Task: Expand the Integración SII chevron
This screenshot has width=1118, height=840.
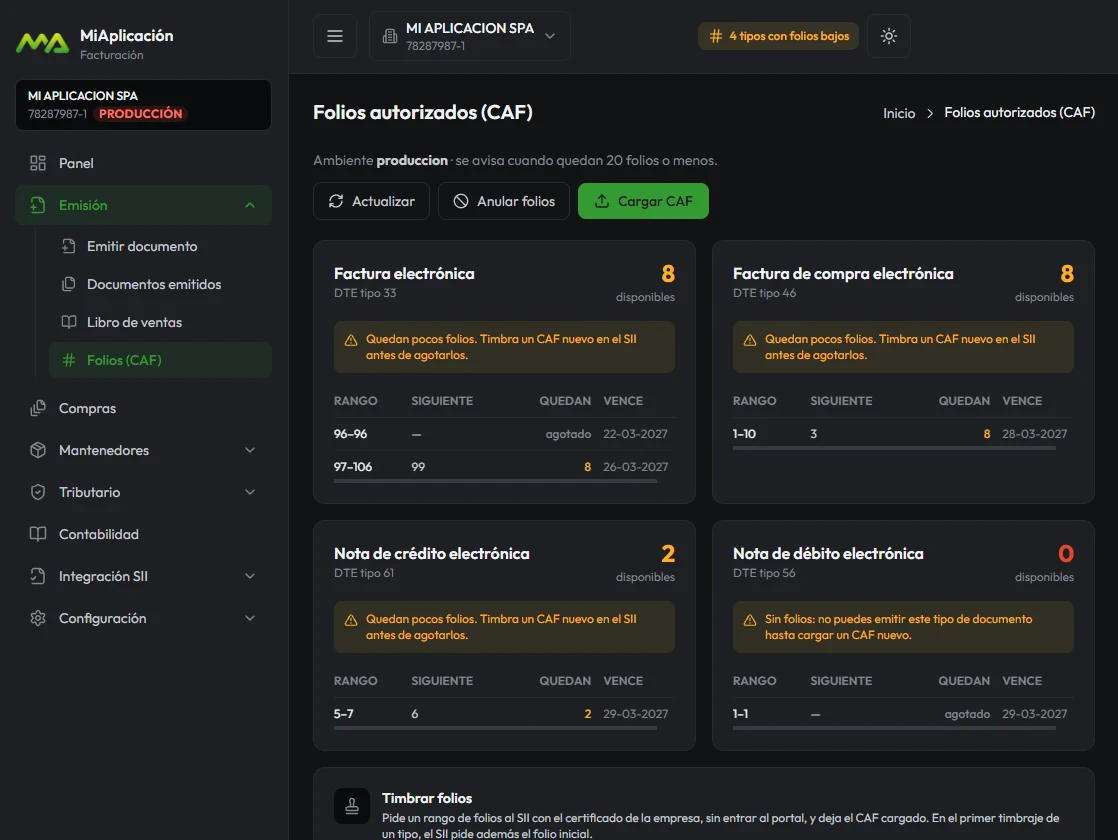Action: tap(250, 576)
